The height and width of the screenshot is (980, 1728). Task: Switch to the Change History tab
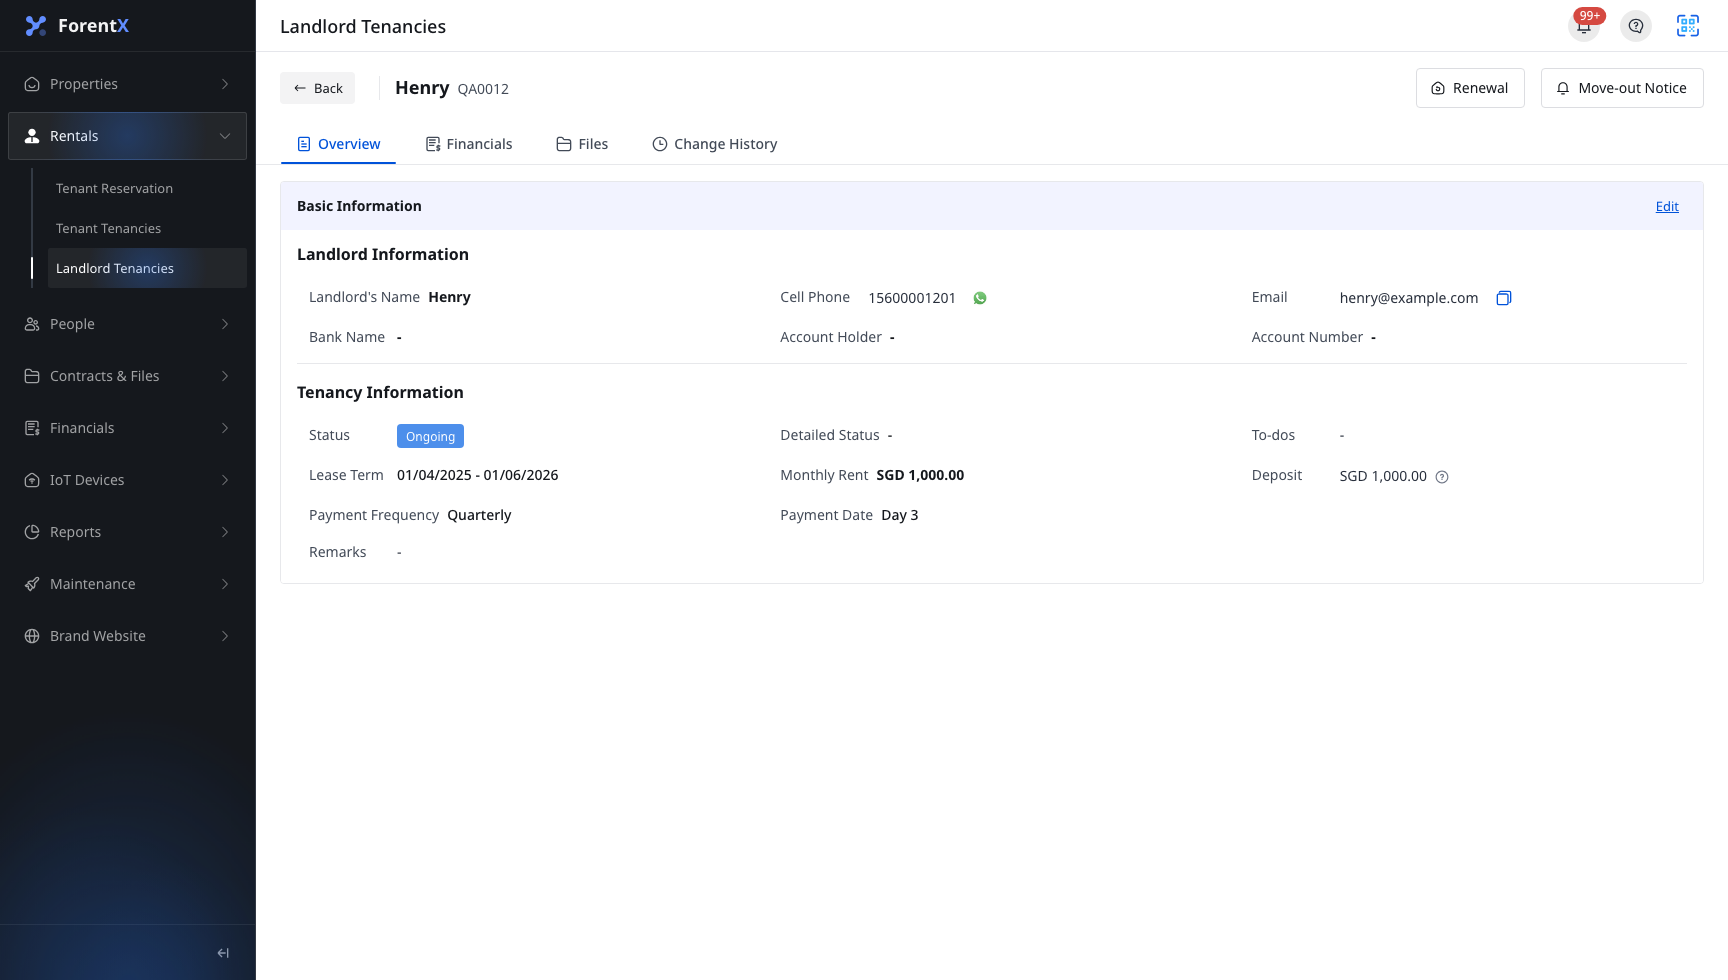[715, 144]
